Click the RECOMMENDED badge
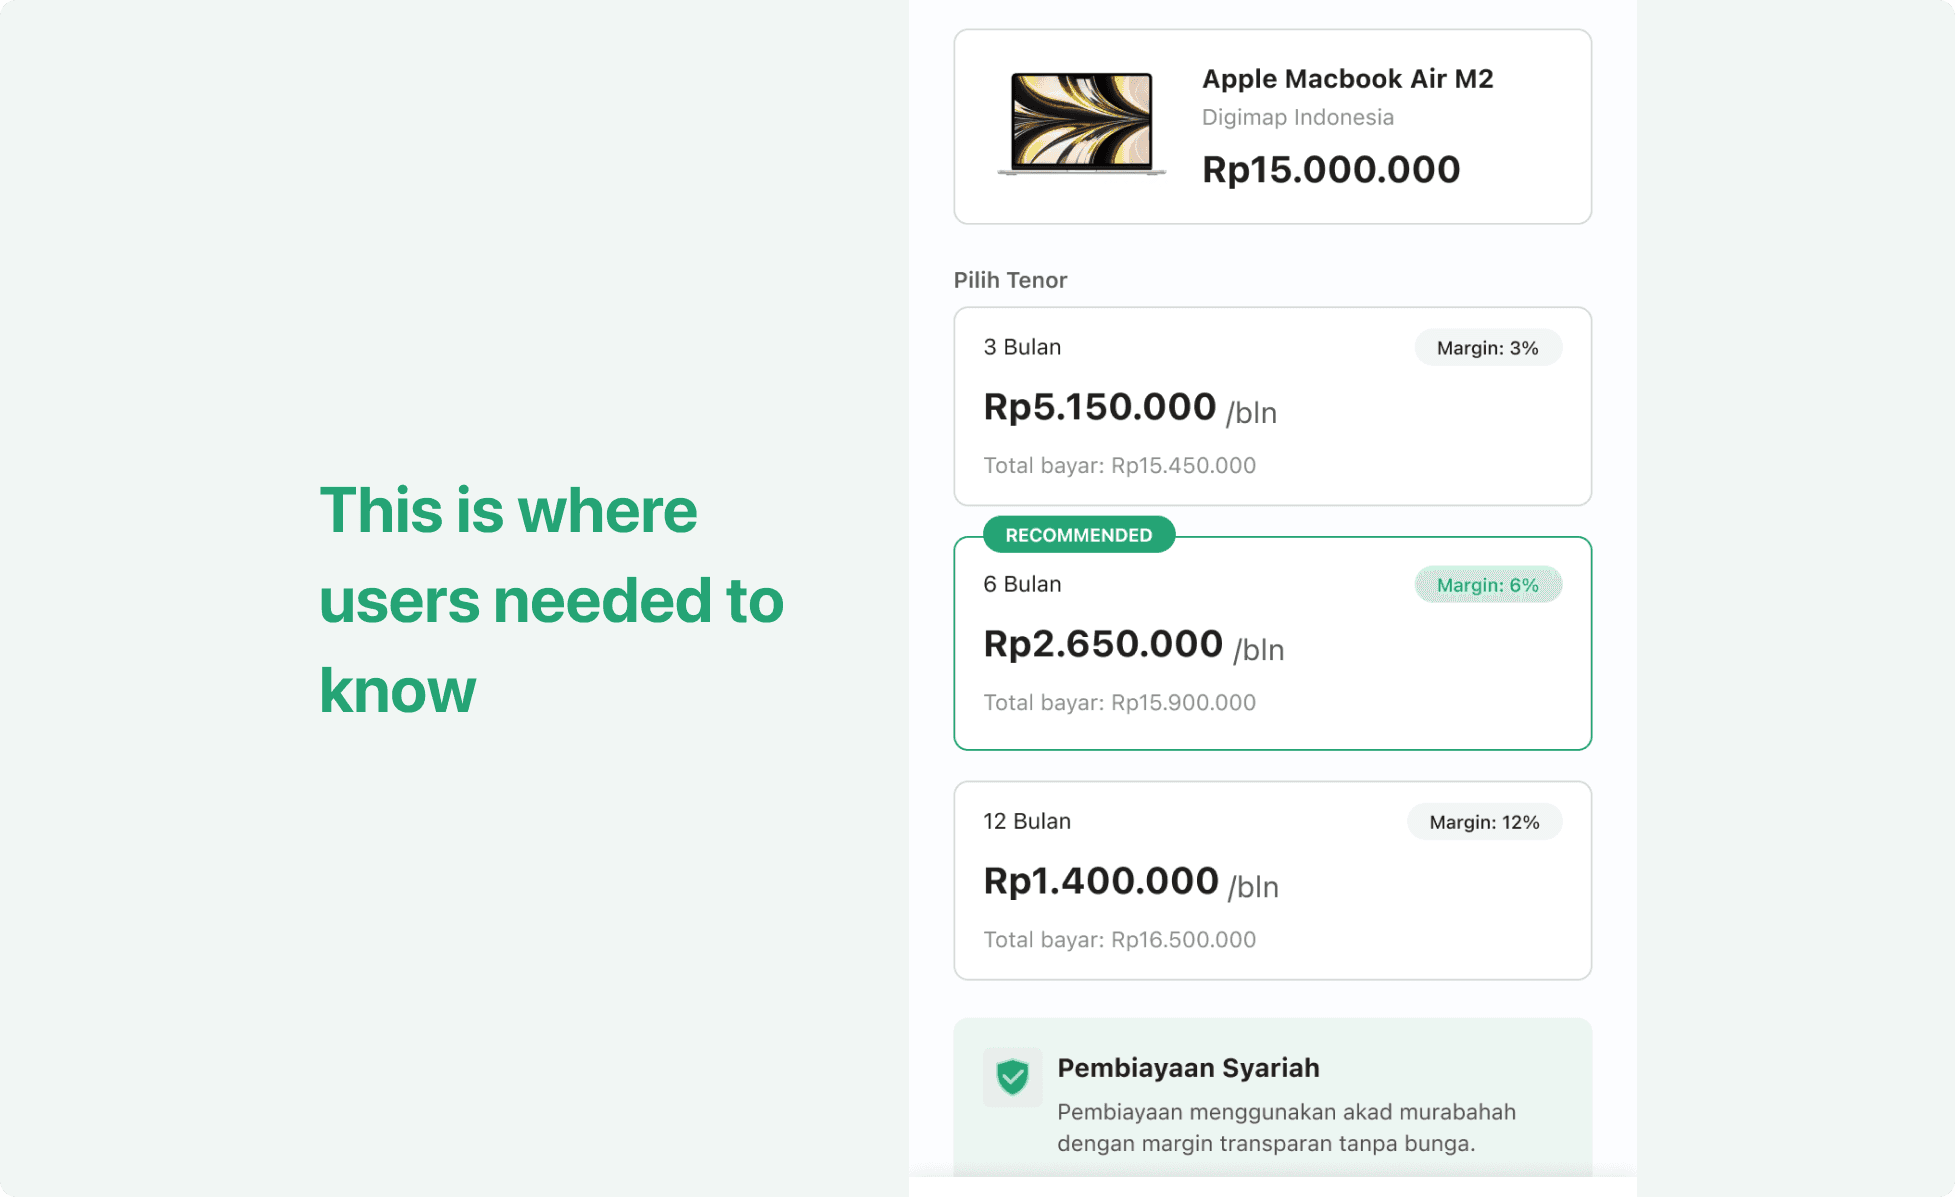The image size is (1955, 1197). click(1079, 535)
